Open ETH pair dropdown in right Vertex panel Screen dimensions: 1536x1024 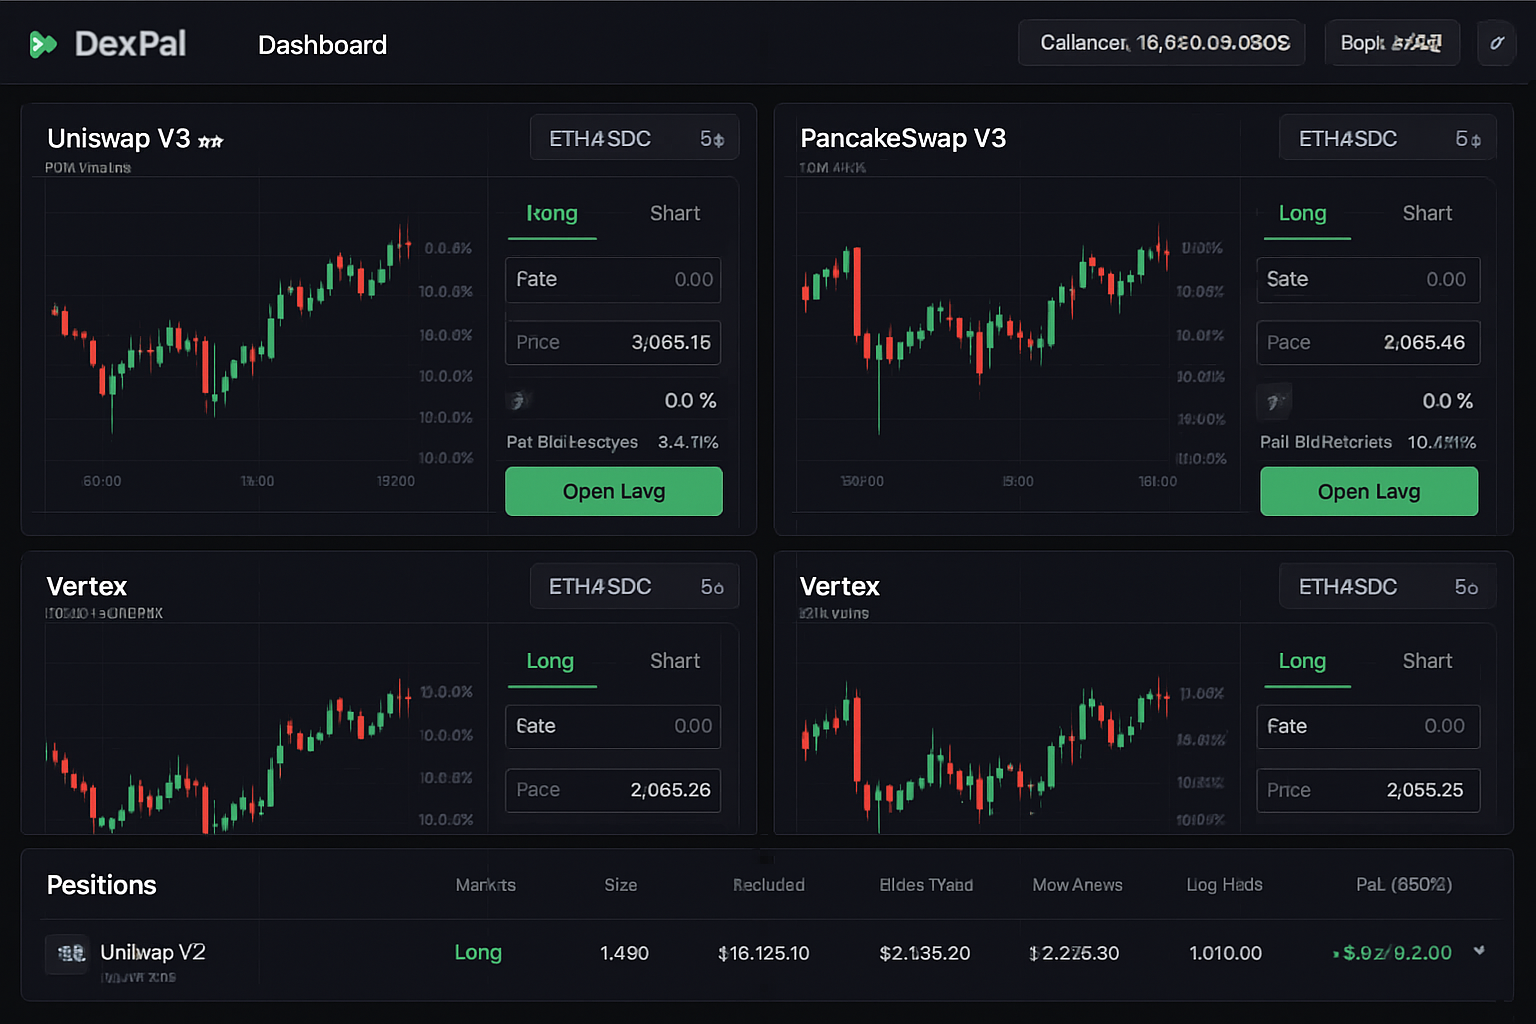(x=1386, y=587)
